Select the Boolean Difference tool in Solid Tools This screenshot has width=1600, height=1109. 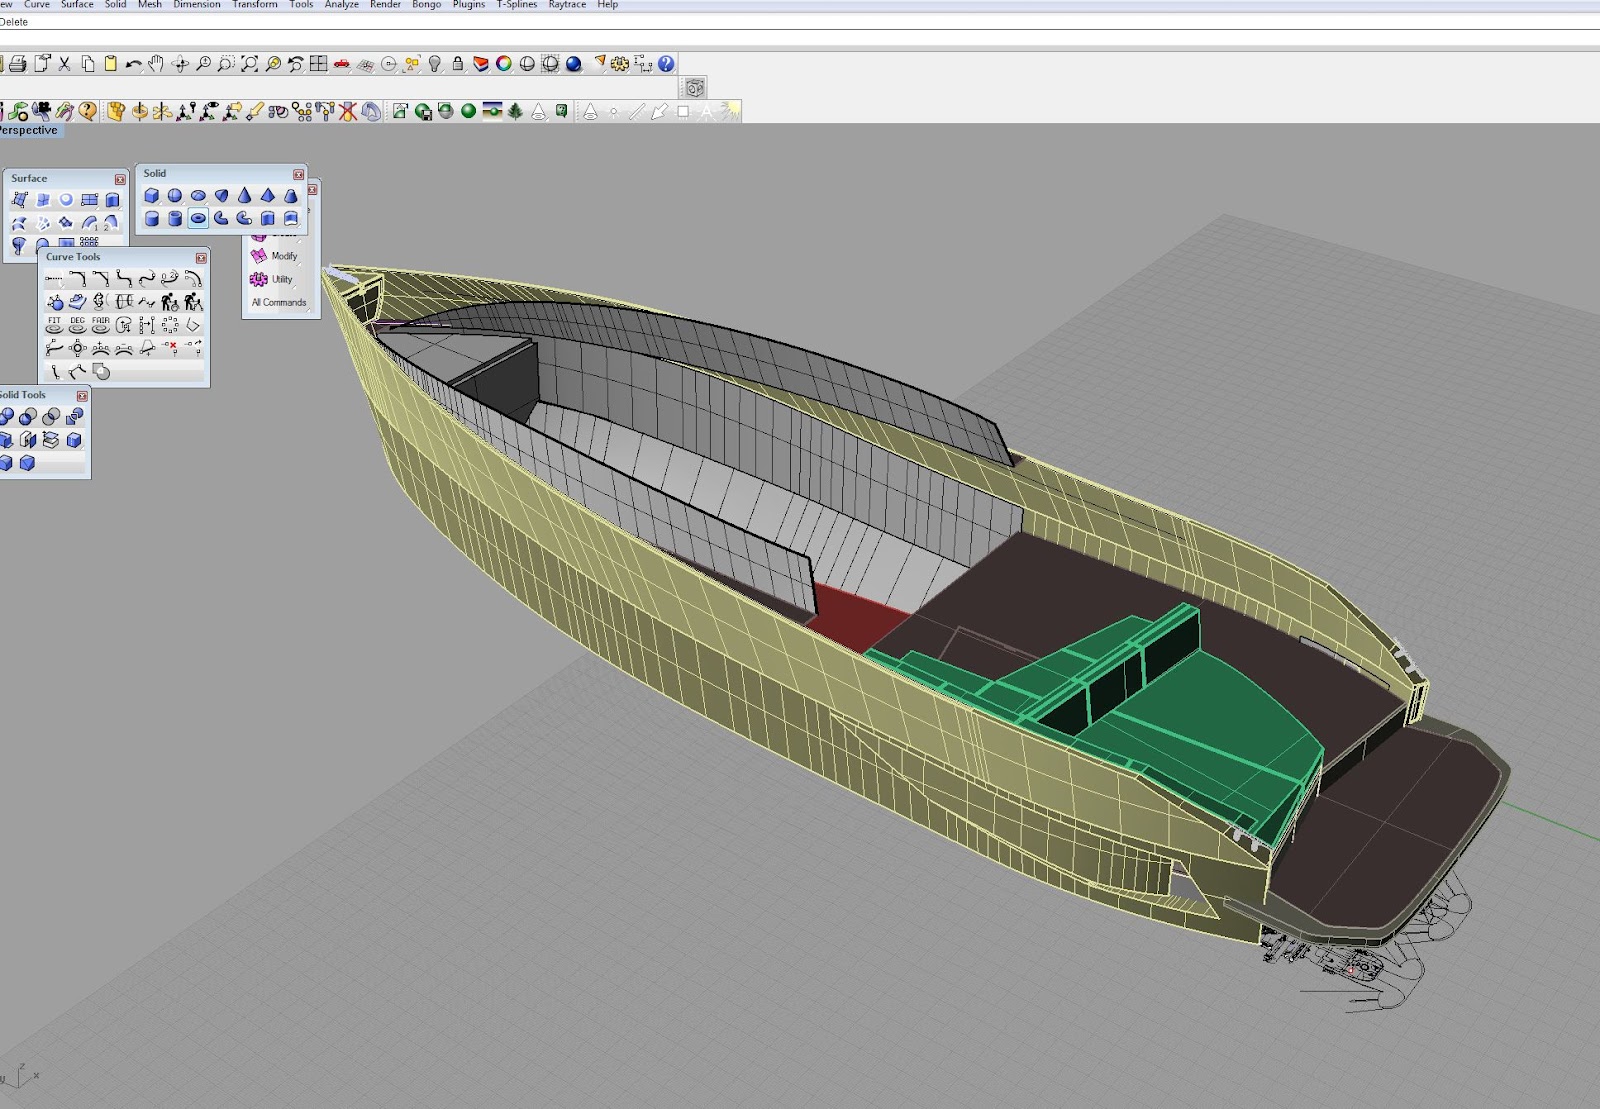click(x=28, y=416)
